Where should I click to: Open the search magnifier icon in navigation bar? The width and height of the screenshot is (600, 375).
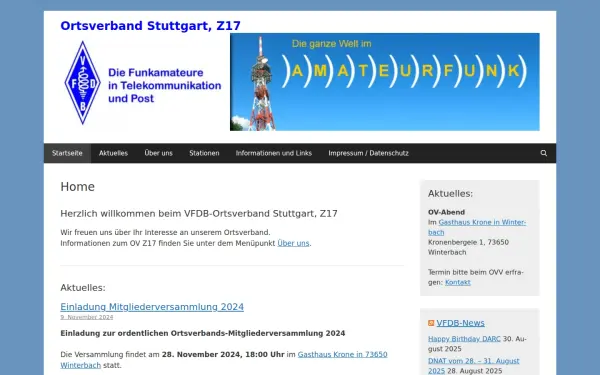coord(543,153)
